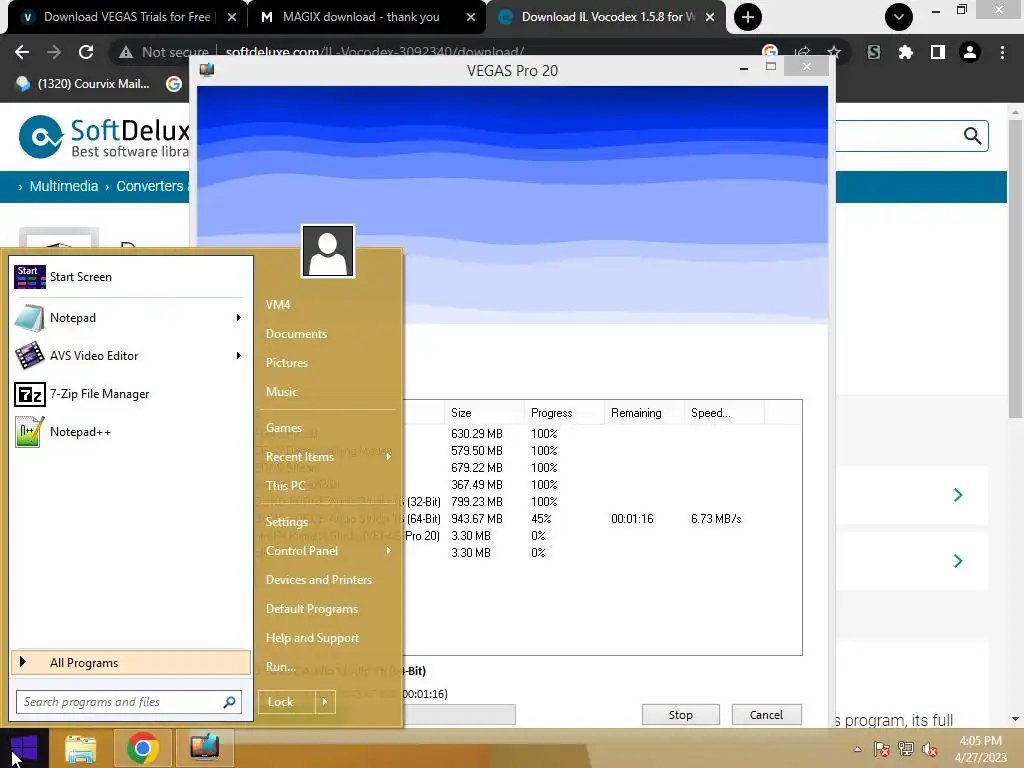The width and height of the screenshot is (1024, 768).
Task: Switch to Chrome on the taskbar
Action: pyautogui.click(x=142, y=748)
